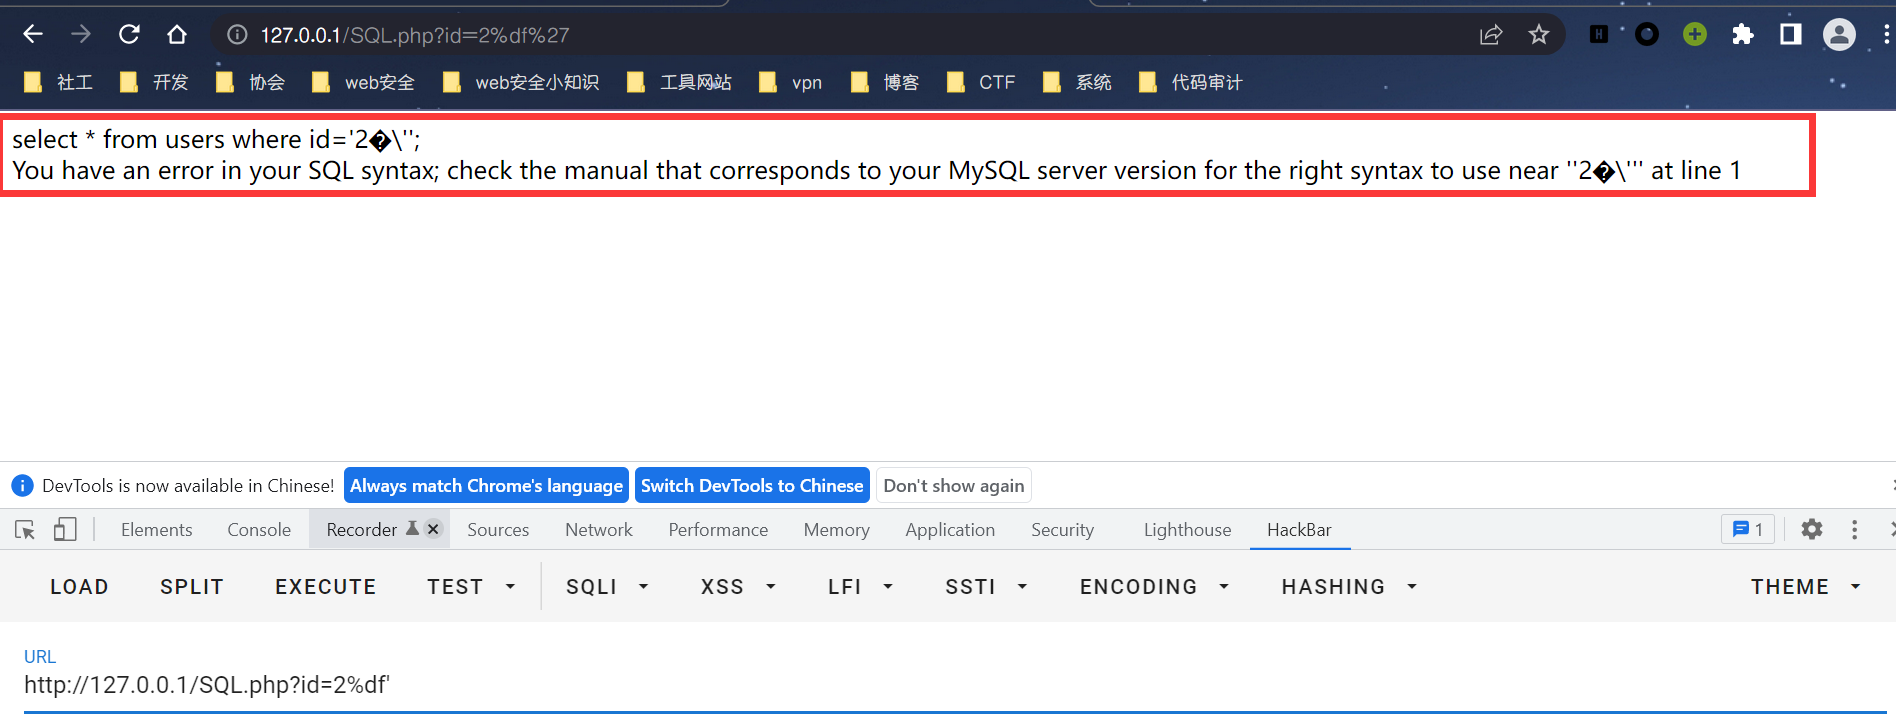Viewport: 1896px width, 722px height.
Task: Open DevTools settings gear
Action: [1812, 530]
